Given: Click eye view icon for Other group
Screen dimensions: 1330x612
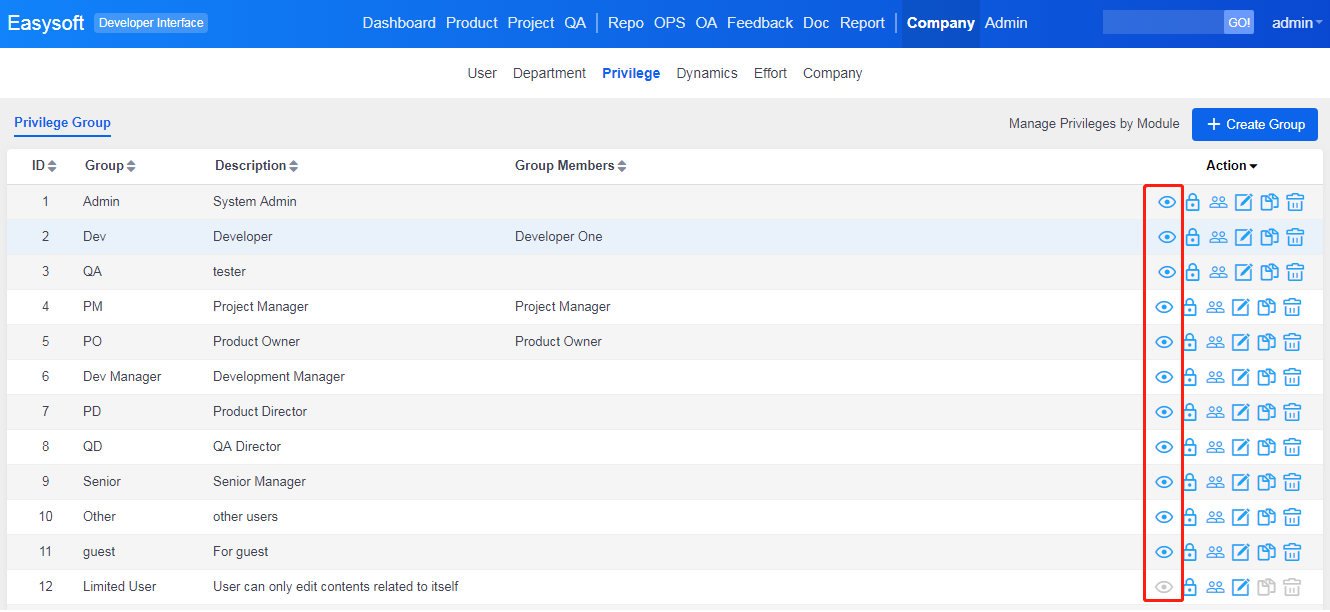Looking at the screenshot, I should [x=1164, y=517].
